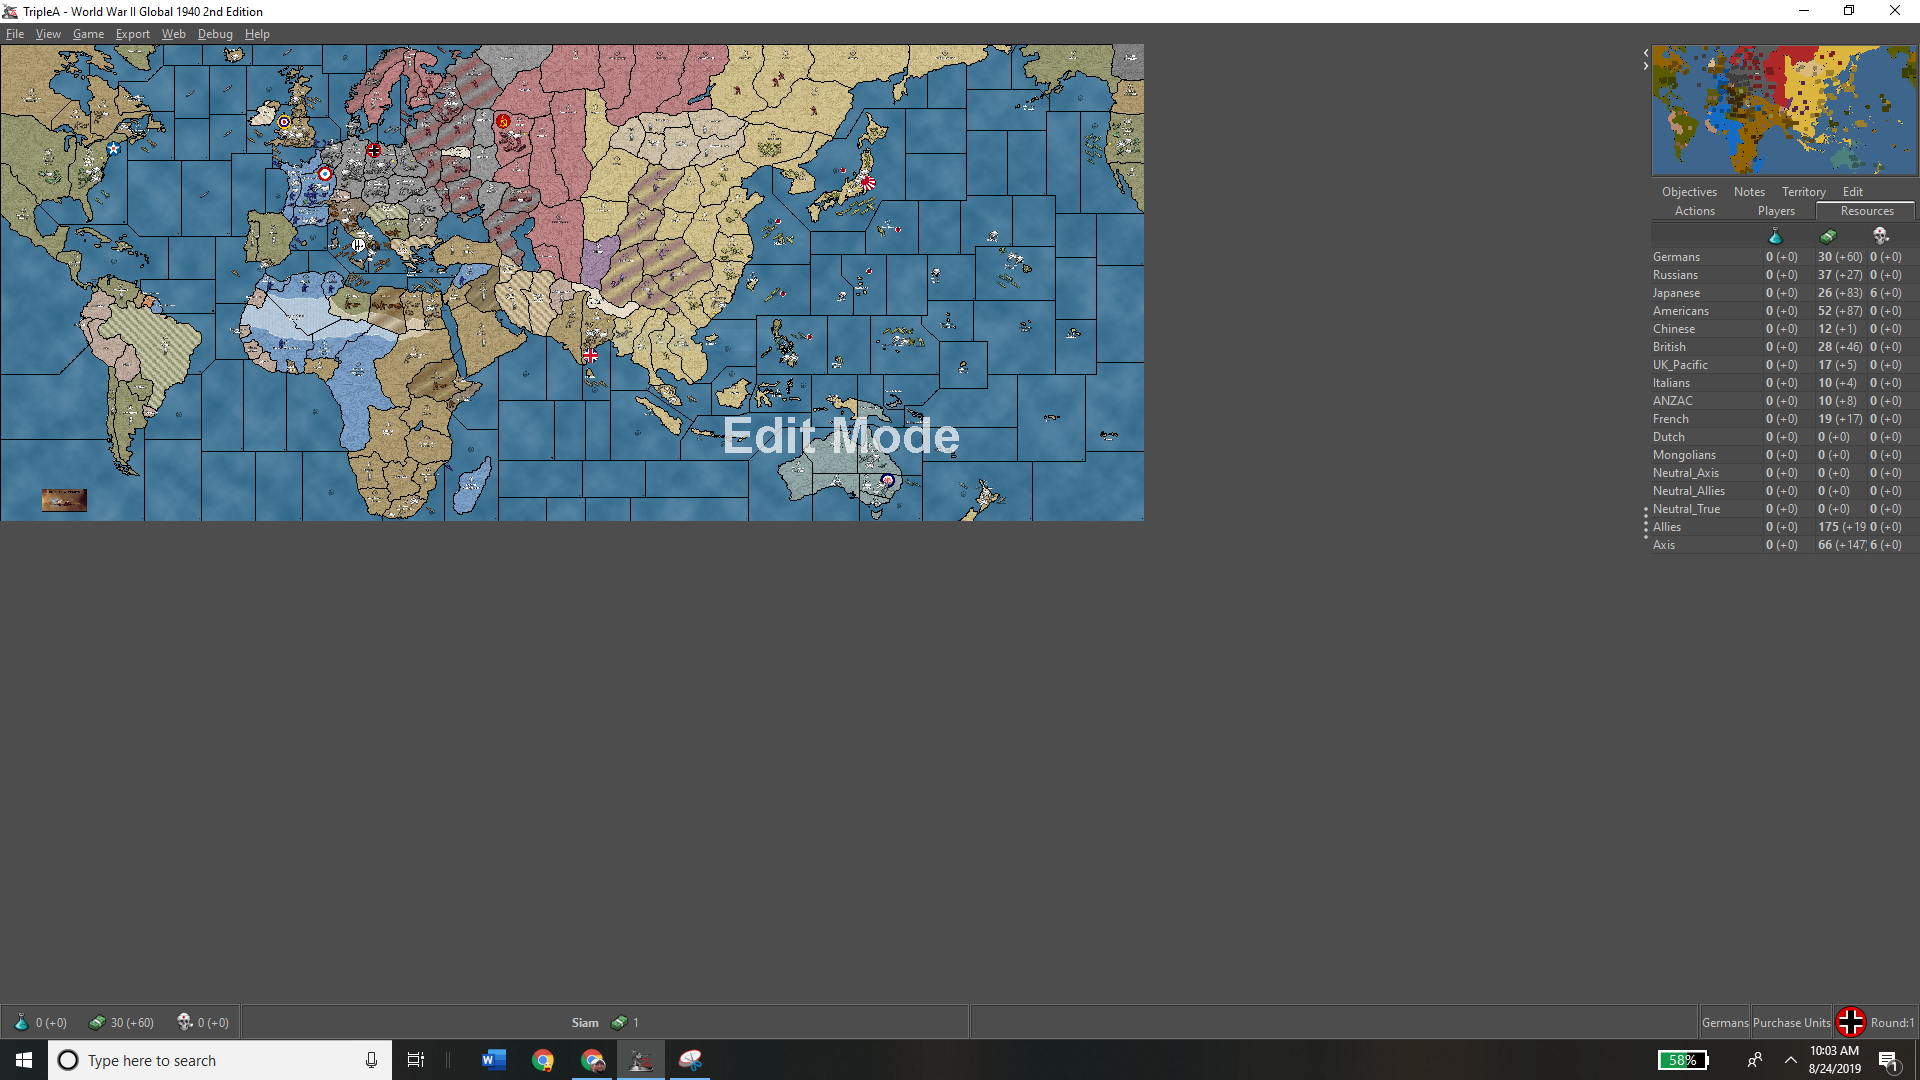Screen dimensions: 1920x1080
Task: Click Japanese rising sun marker on Japan
Action: click(868, 183)
